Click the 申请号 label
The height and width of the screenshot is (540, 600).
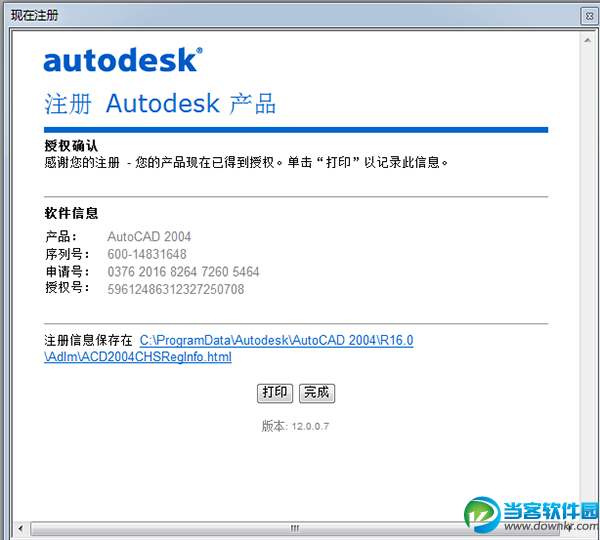coord(67,272)
